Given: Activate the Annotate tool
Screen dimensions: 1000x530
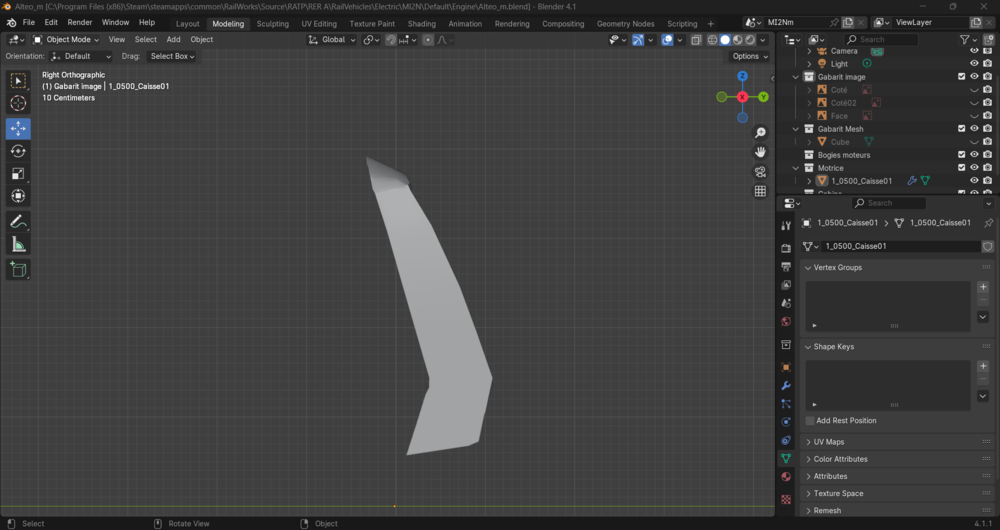Looking at the screenshot, I should [x=18, y=221].
